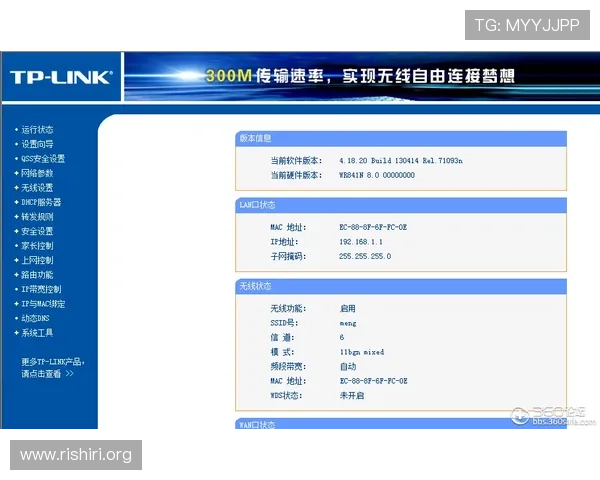Viewport: 600px width, 480px height.
Task: Expand the 无线设置 menu section
Action: (37, 188)
